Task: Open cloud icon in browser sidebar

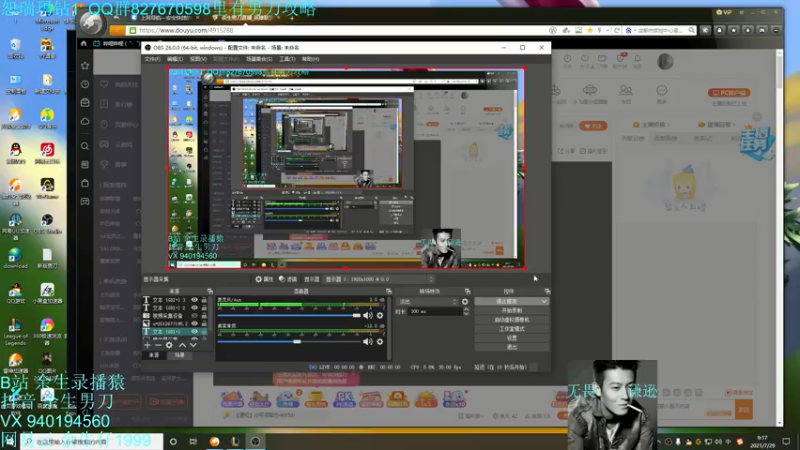Action: [85, 121]
